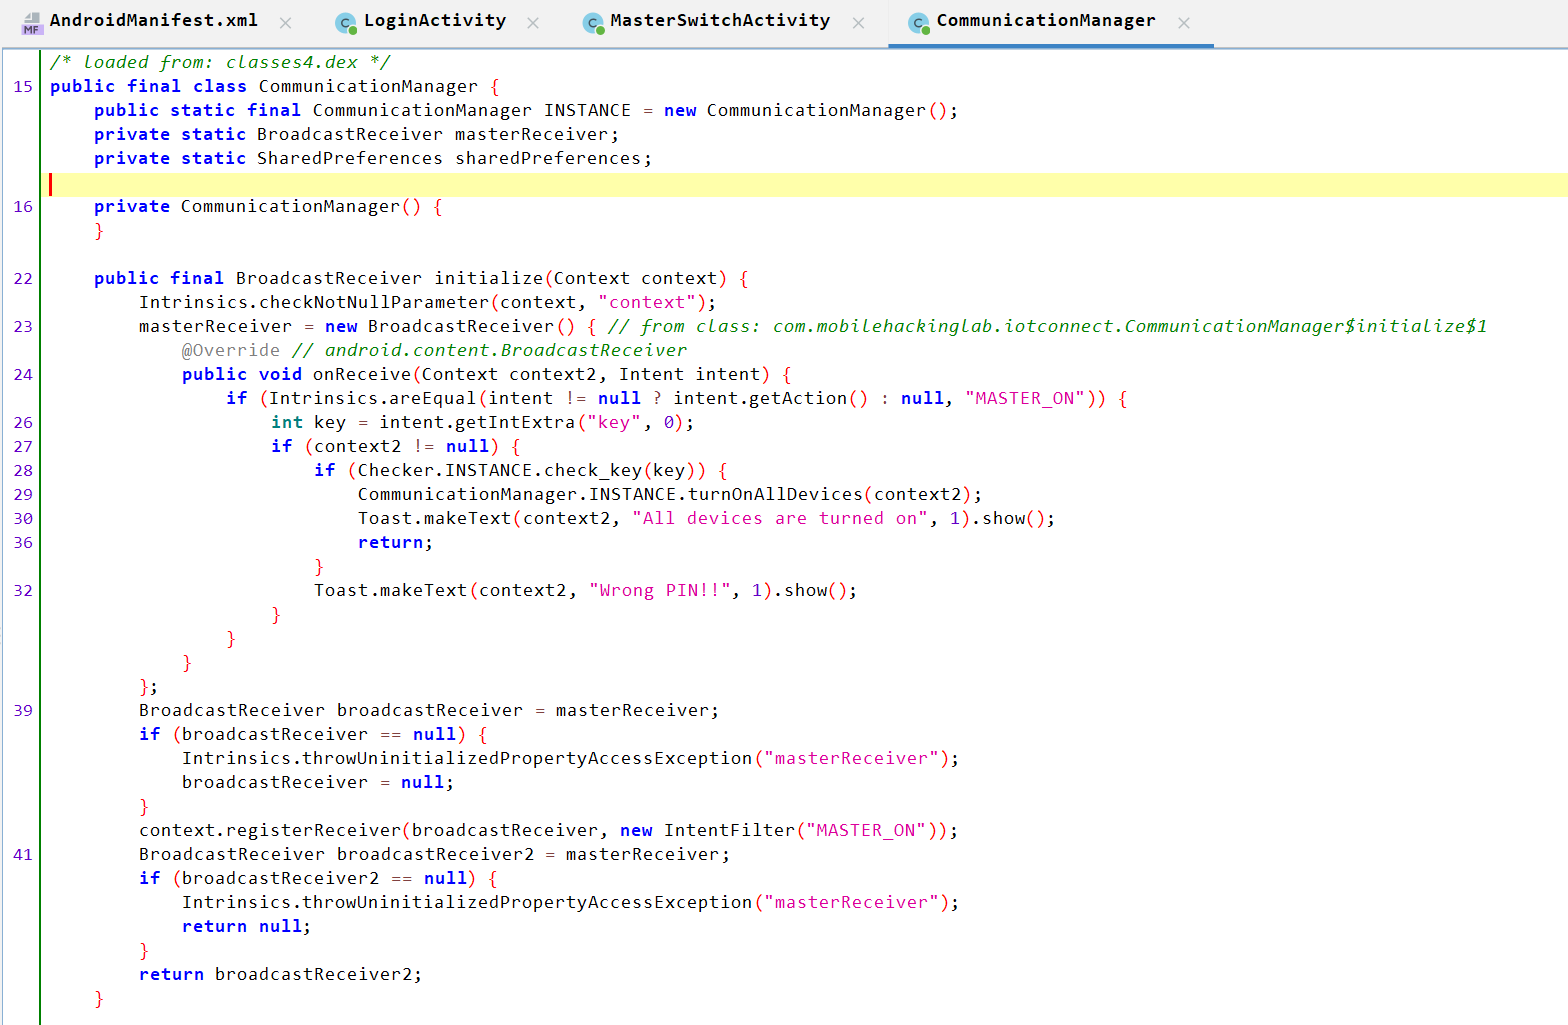1568x1025 pixels.
Task: Click 'check_key' method call
Action: 594,470
